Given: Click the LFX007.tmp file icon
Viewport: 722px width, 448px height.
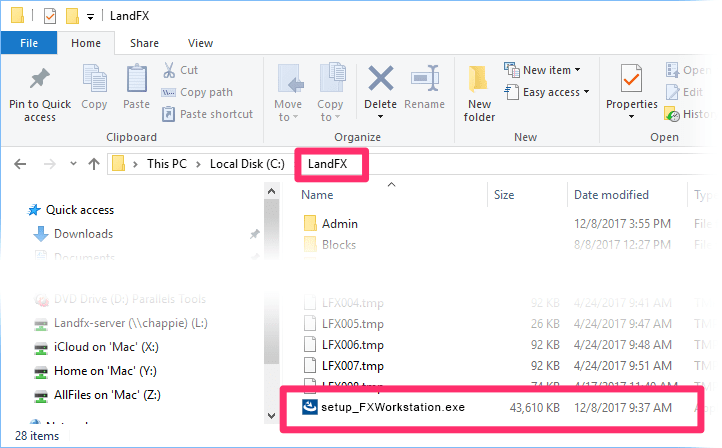Looking at the screenshot, I should click(x=310, y=365).
